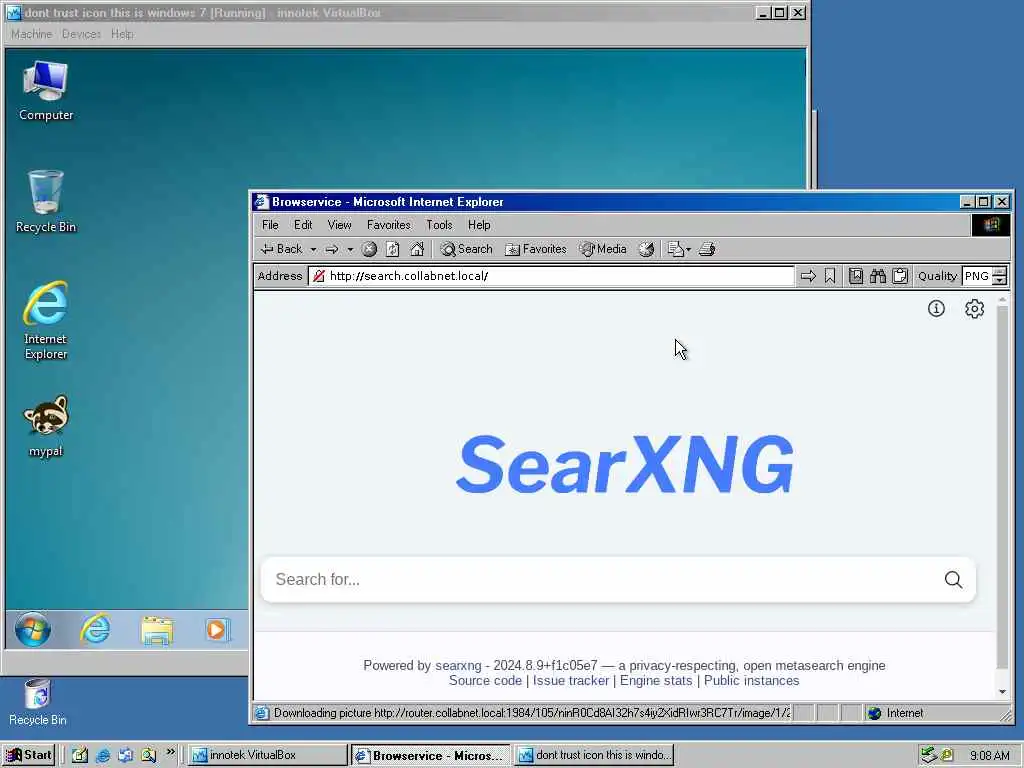This screenshot has height=768, width=1024.
Task: Open the Favorites pane from the toolbar
Action: pyautogui.click(x=536, y=249)
